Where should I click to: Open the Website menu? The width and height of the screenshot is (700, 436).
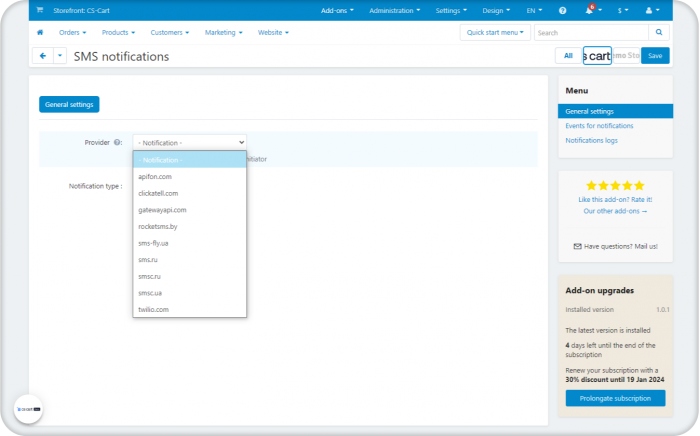pos(273,33)
